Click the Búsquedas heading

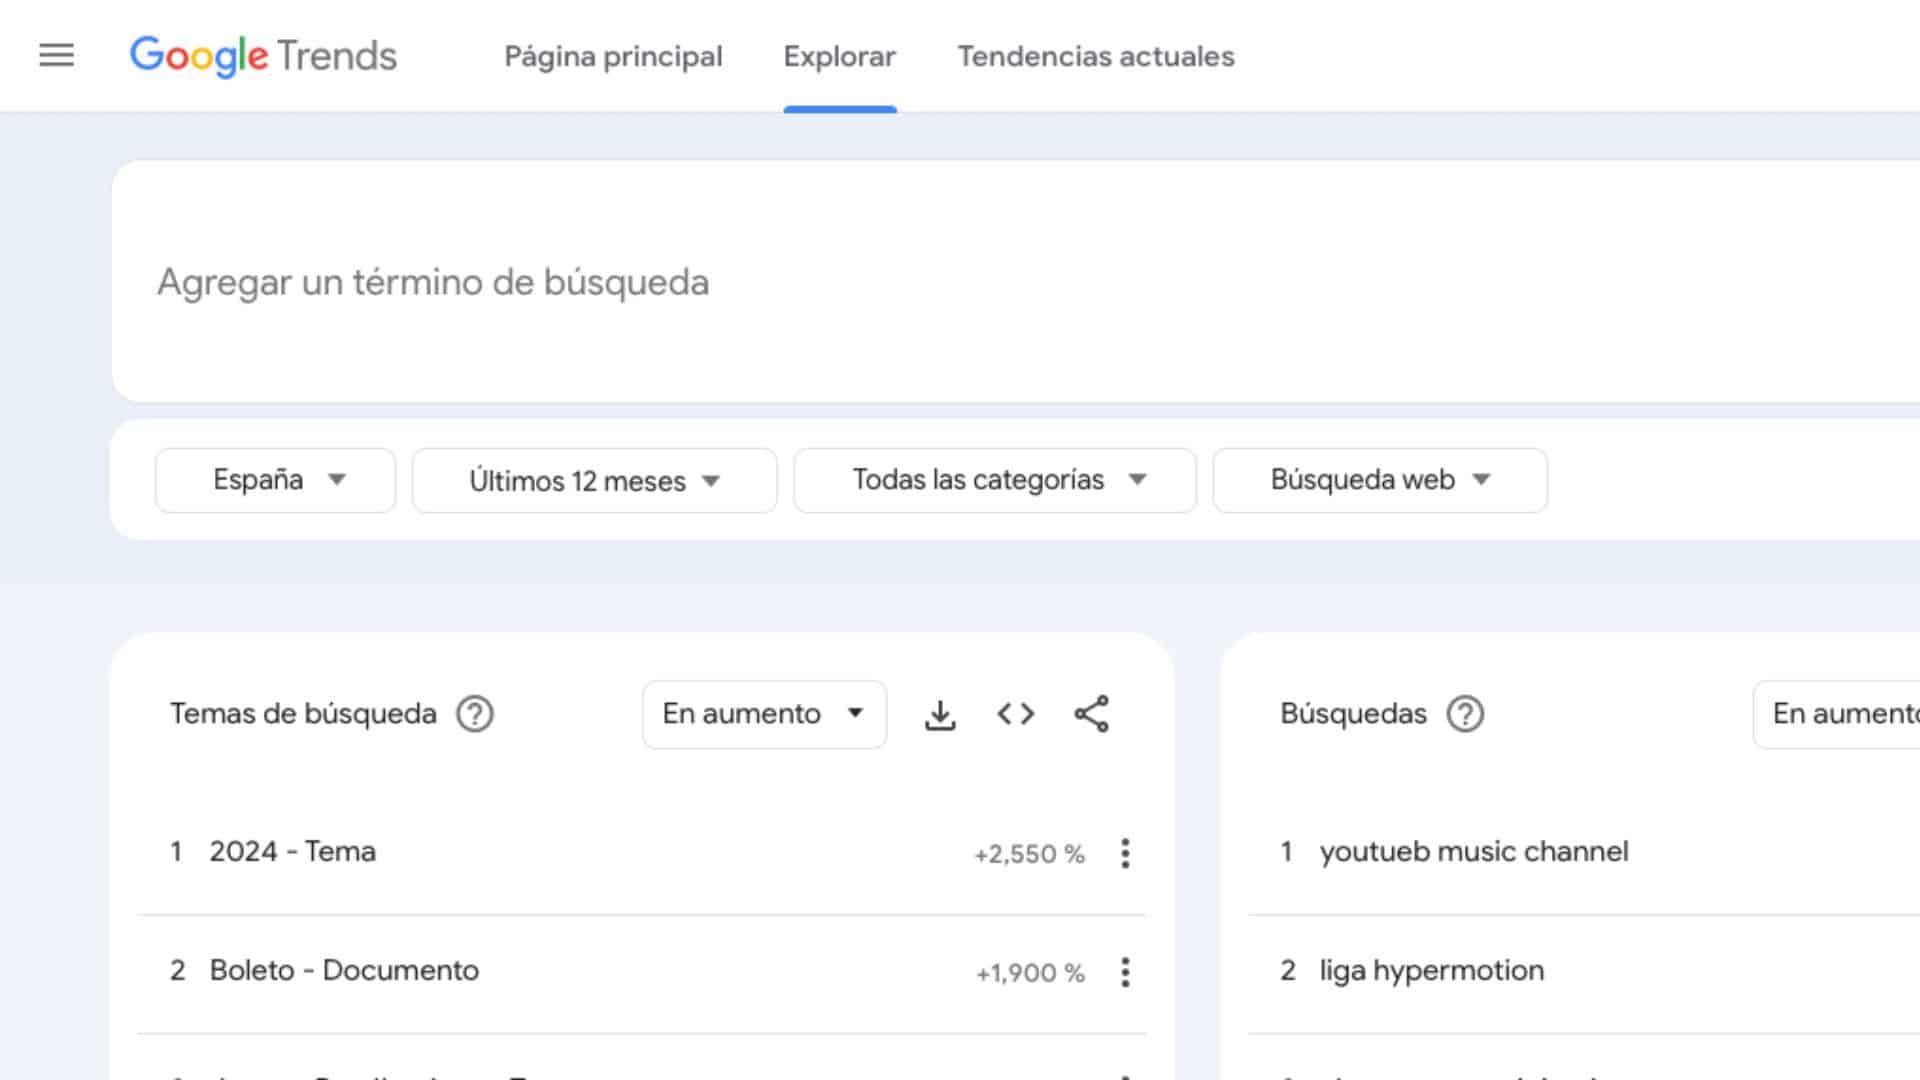pos(1353,714)
